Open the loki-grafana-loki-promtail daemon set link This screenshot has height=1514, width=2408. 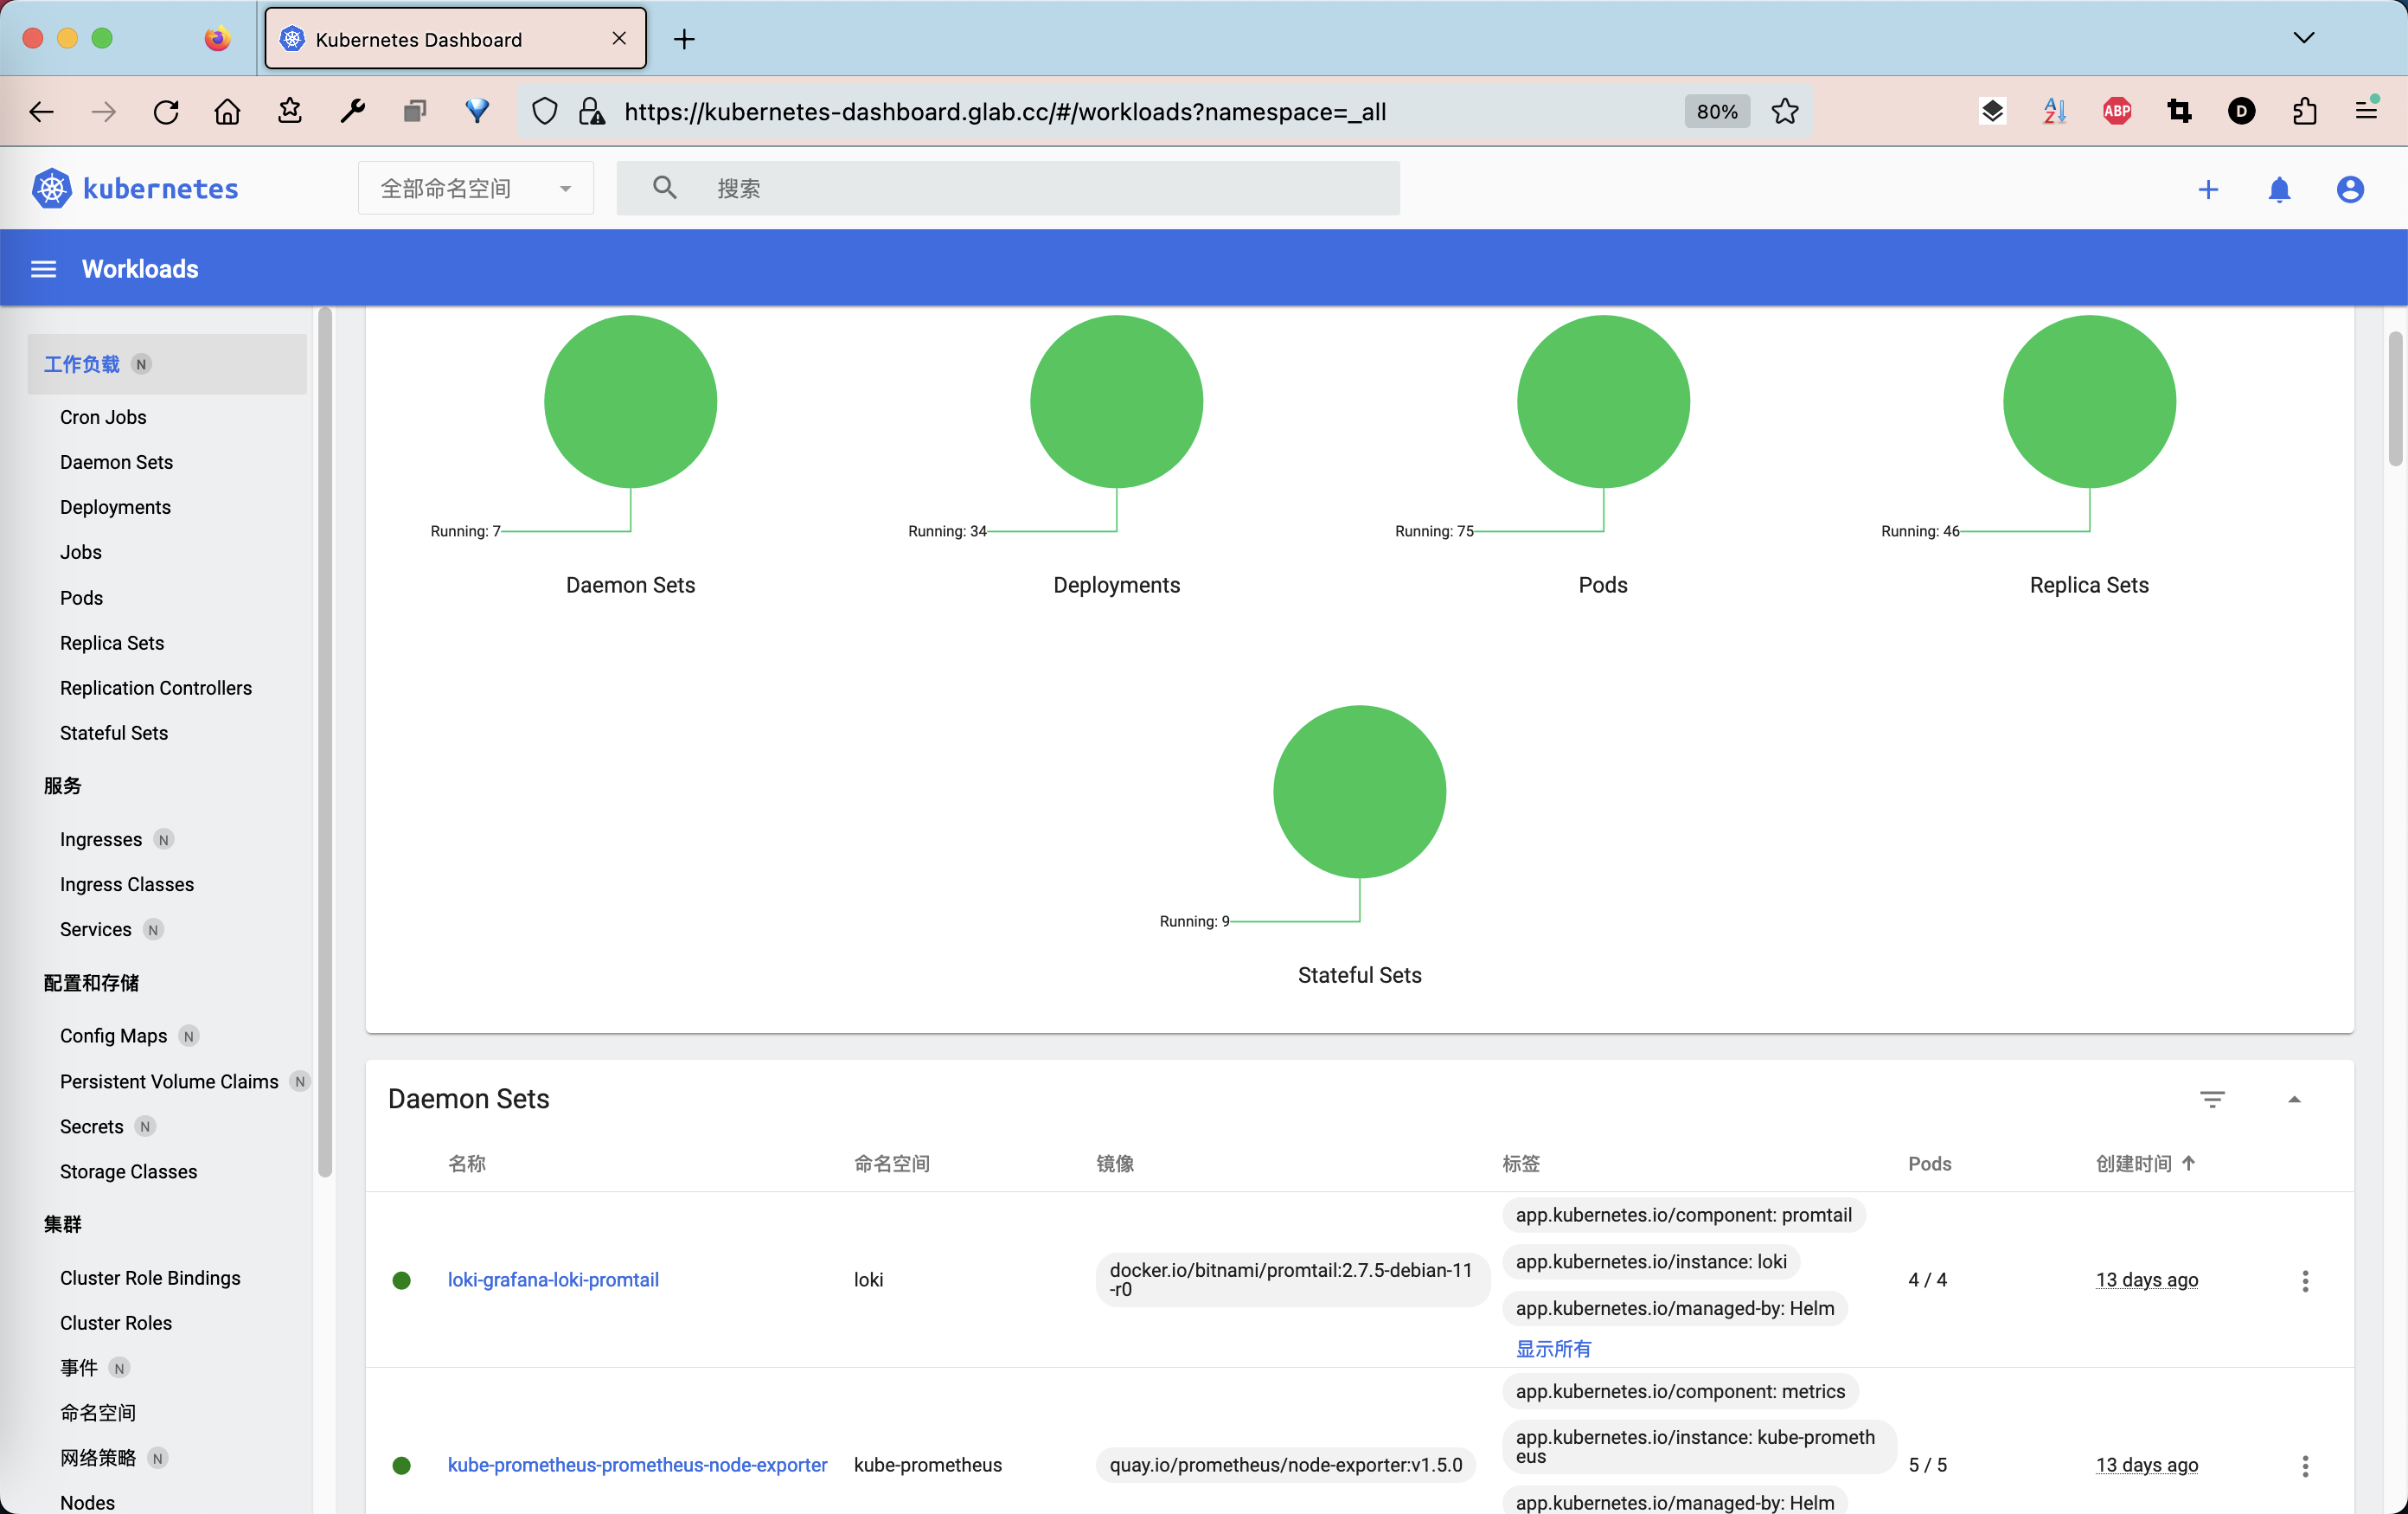pyautogui.click(x=553, y=1280)
